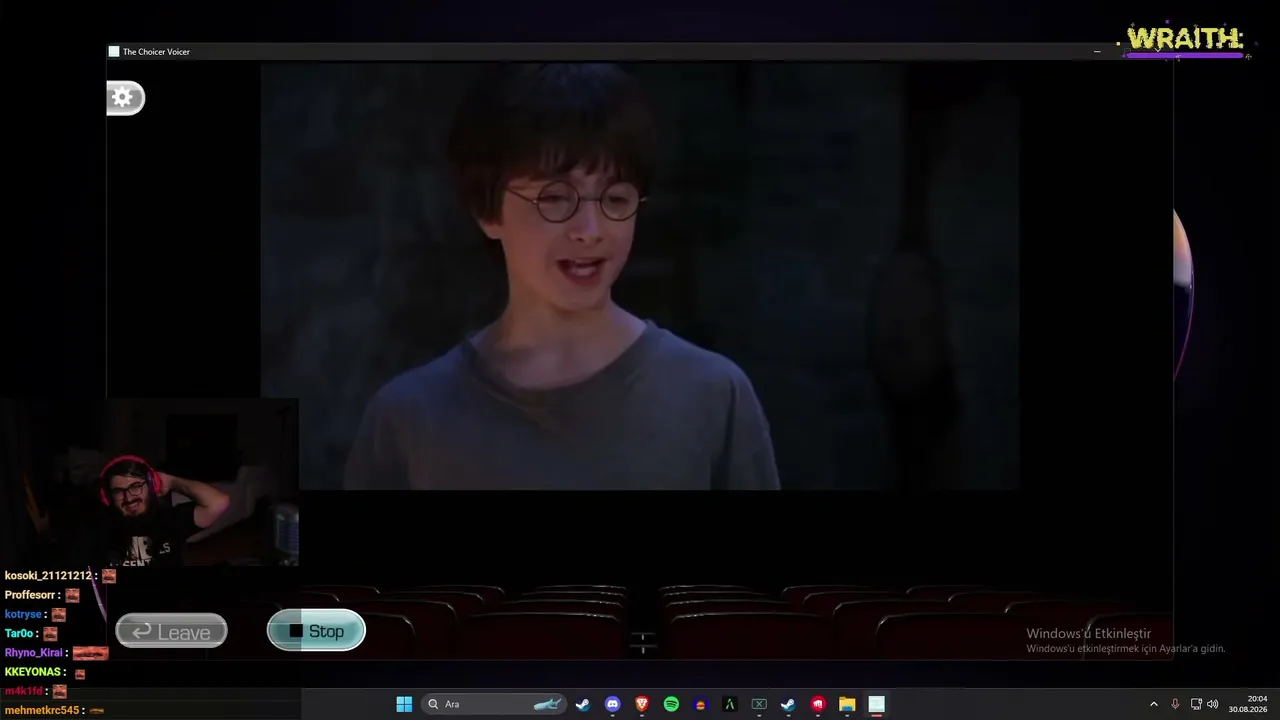This screenshot has height=720, width=1280.
Task: Open Discord from the taskbar
Action: (x=612, y=704)
